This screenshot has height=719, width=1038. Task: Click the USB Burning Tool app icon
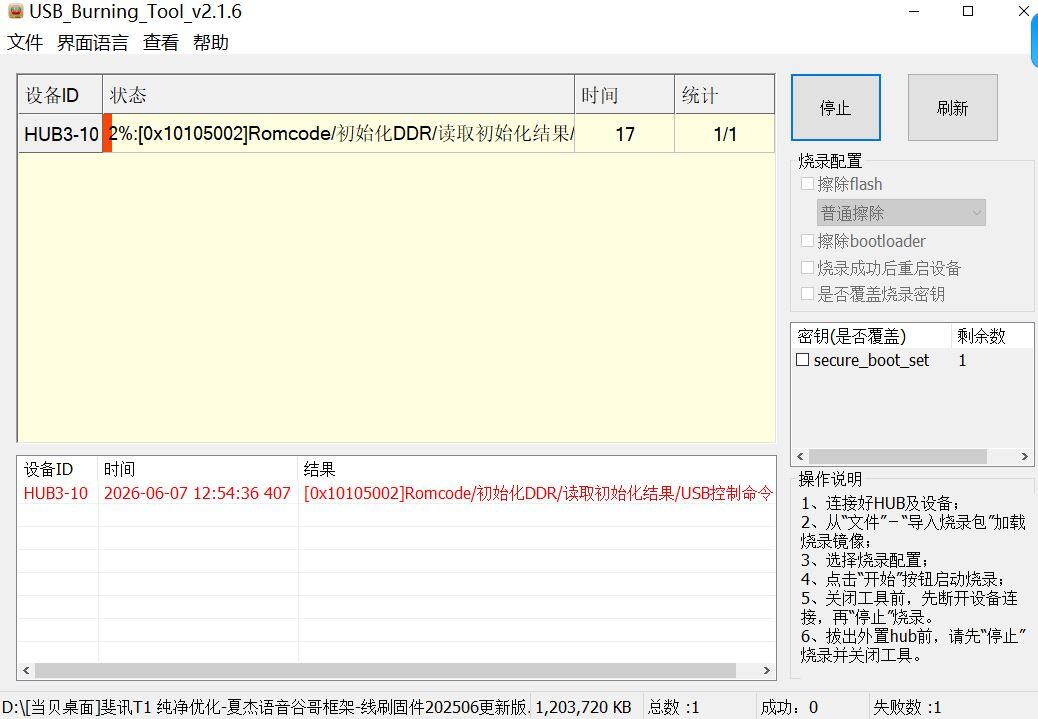(15, 11)
